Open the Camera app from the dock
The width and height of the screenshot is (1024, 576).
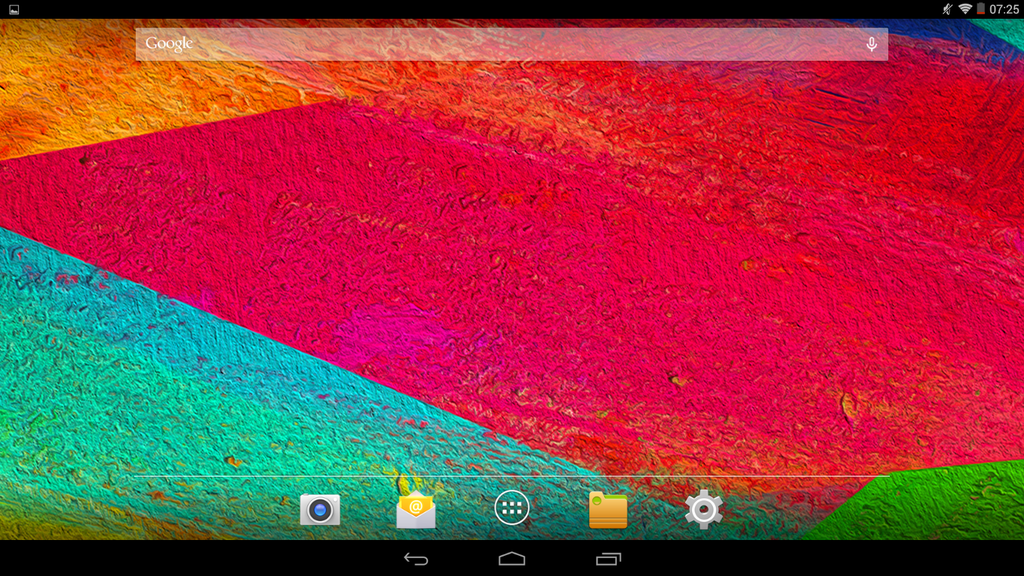[320, 510]
